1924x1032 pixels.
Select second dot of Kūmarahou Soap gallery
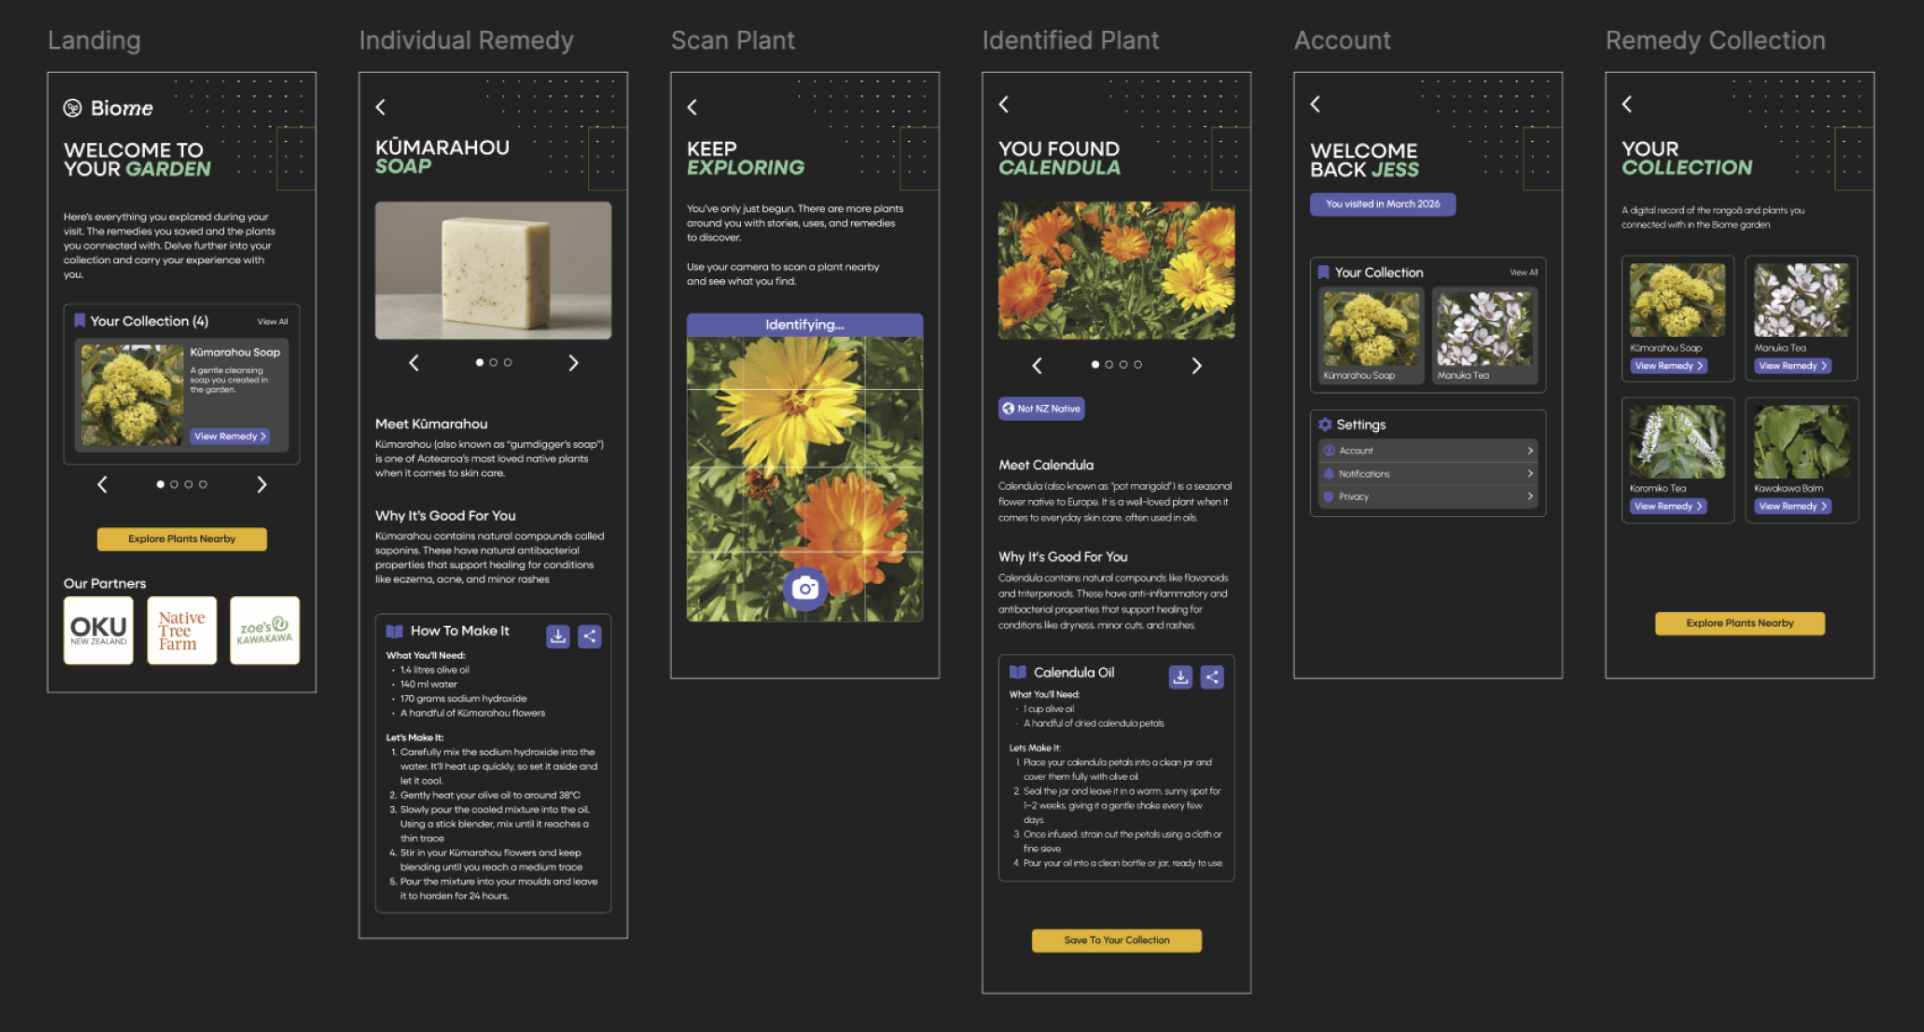click(493, 362)
